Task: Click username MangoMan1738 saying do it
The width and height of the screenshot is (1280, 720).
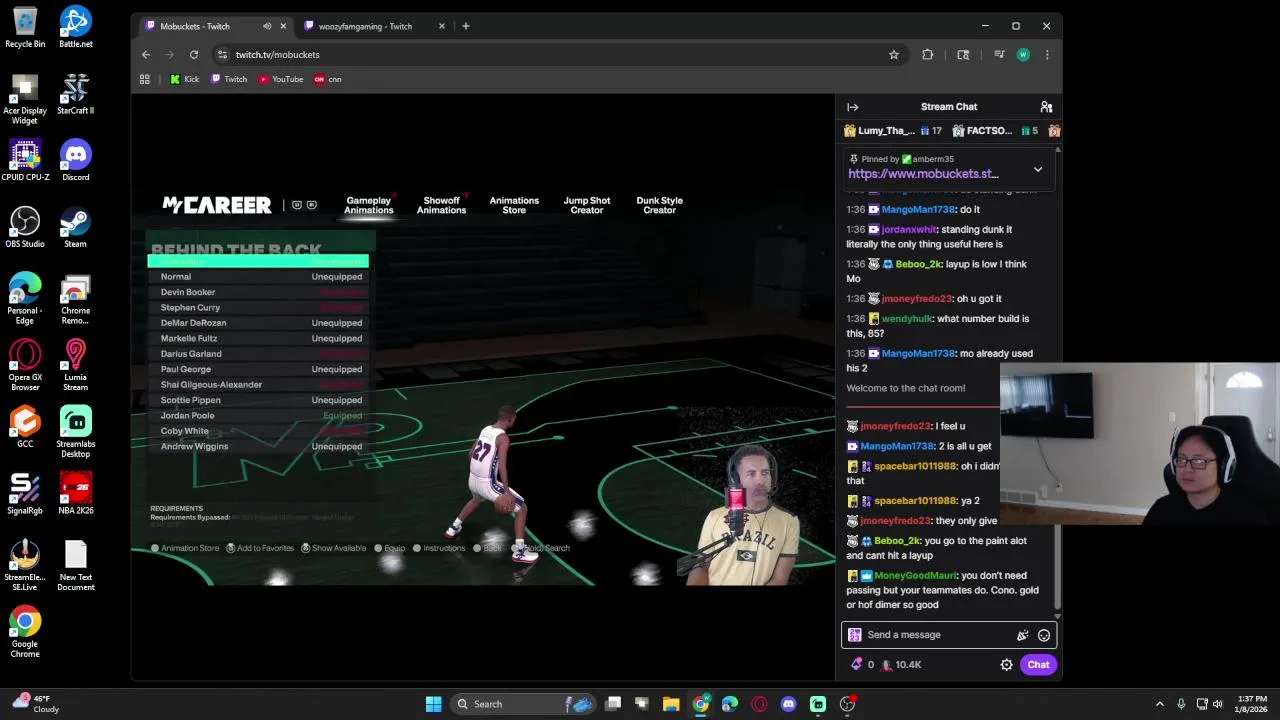Action: [x=918, y=210]
